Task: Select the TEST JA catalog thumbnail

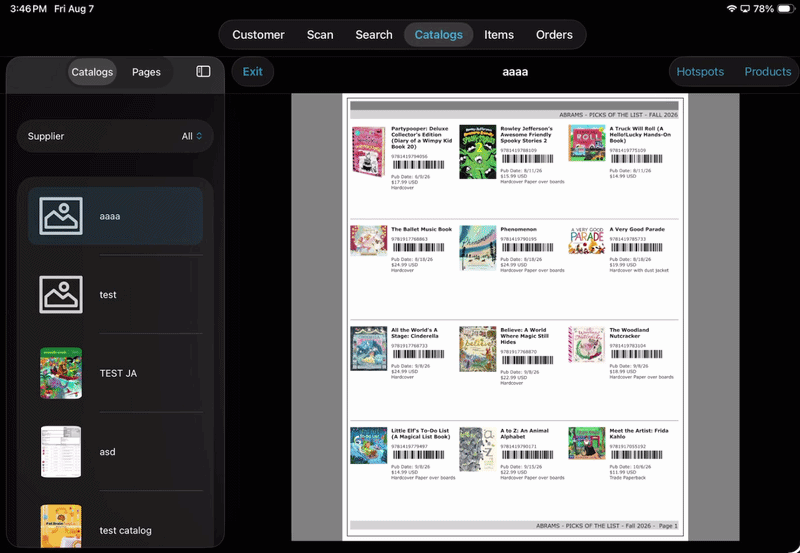Action: point(61,373)
